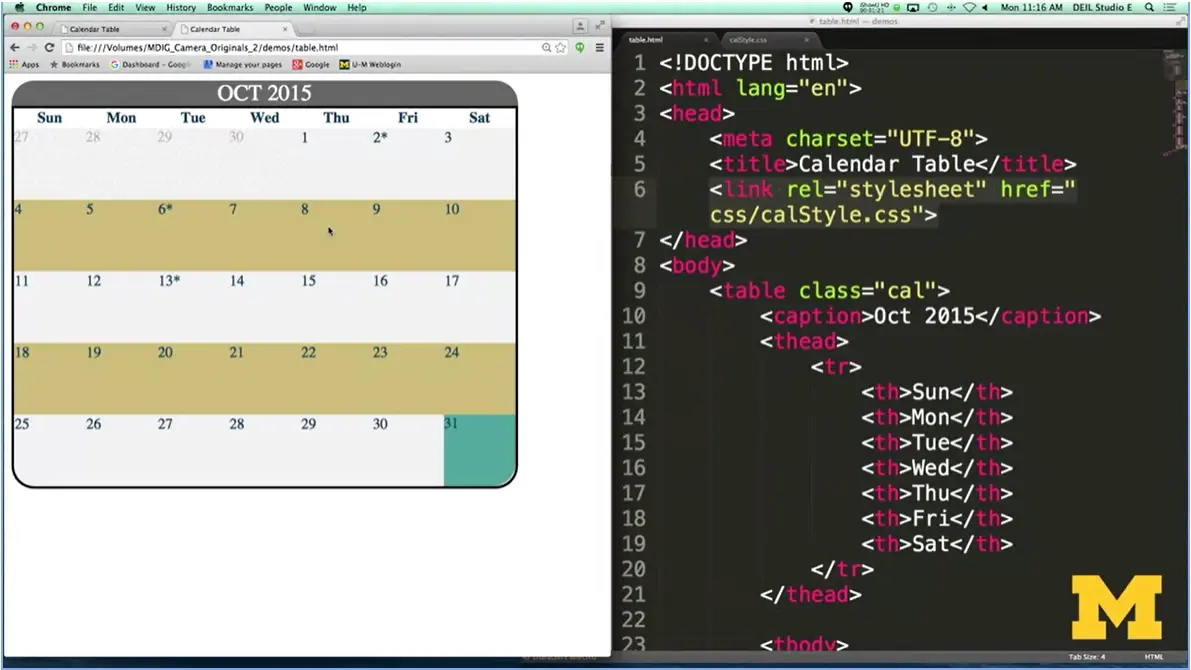
Task: Open Spotlight search from the menu bar
Action: point(1147,7)
